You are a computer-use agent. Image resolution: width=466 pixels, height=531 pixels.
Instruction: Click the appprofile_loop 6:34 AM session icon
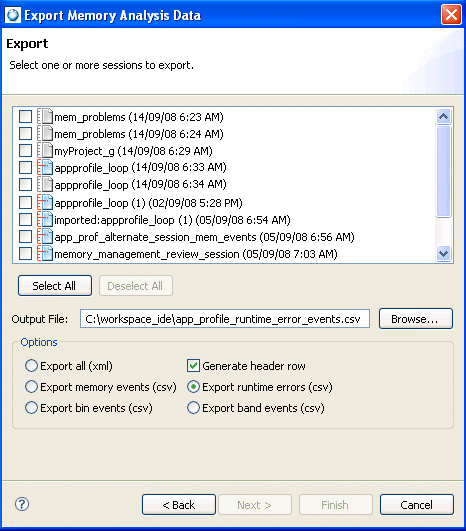click(45, 185)
